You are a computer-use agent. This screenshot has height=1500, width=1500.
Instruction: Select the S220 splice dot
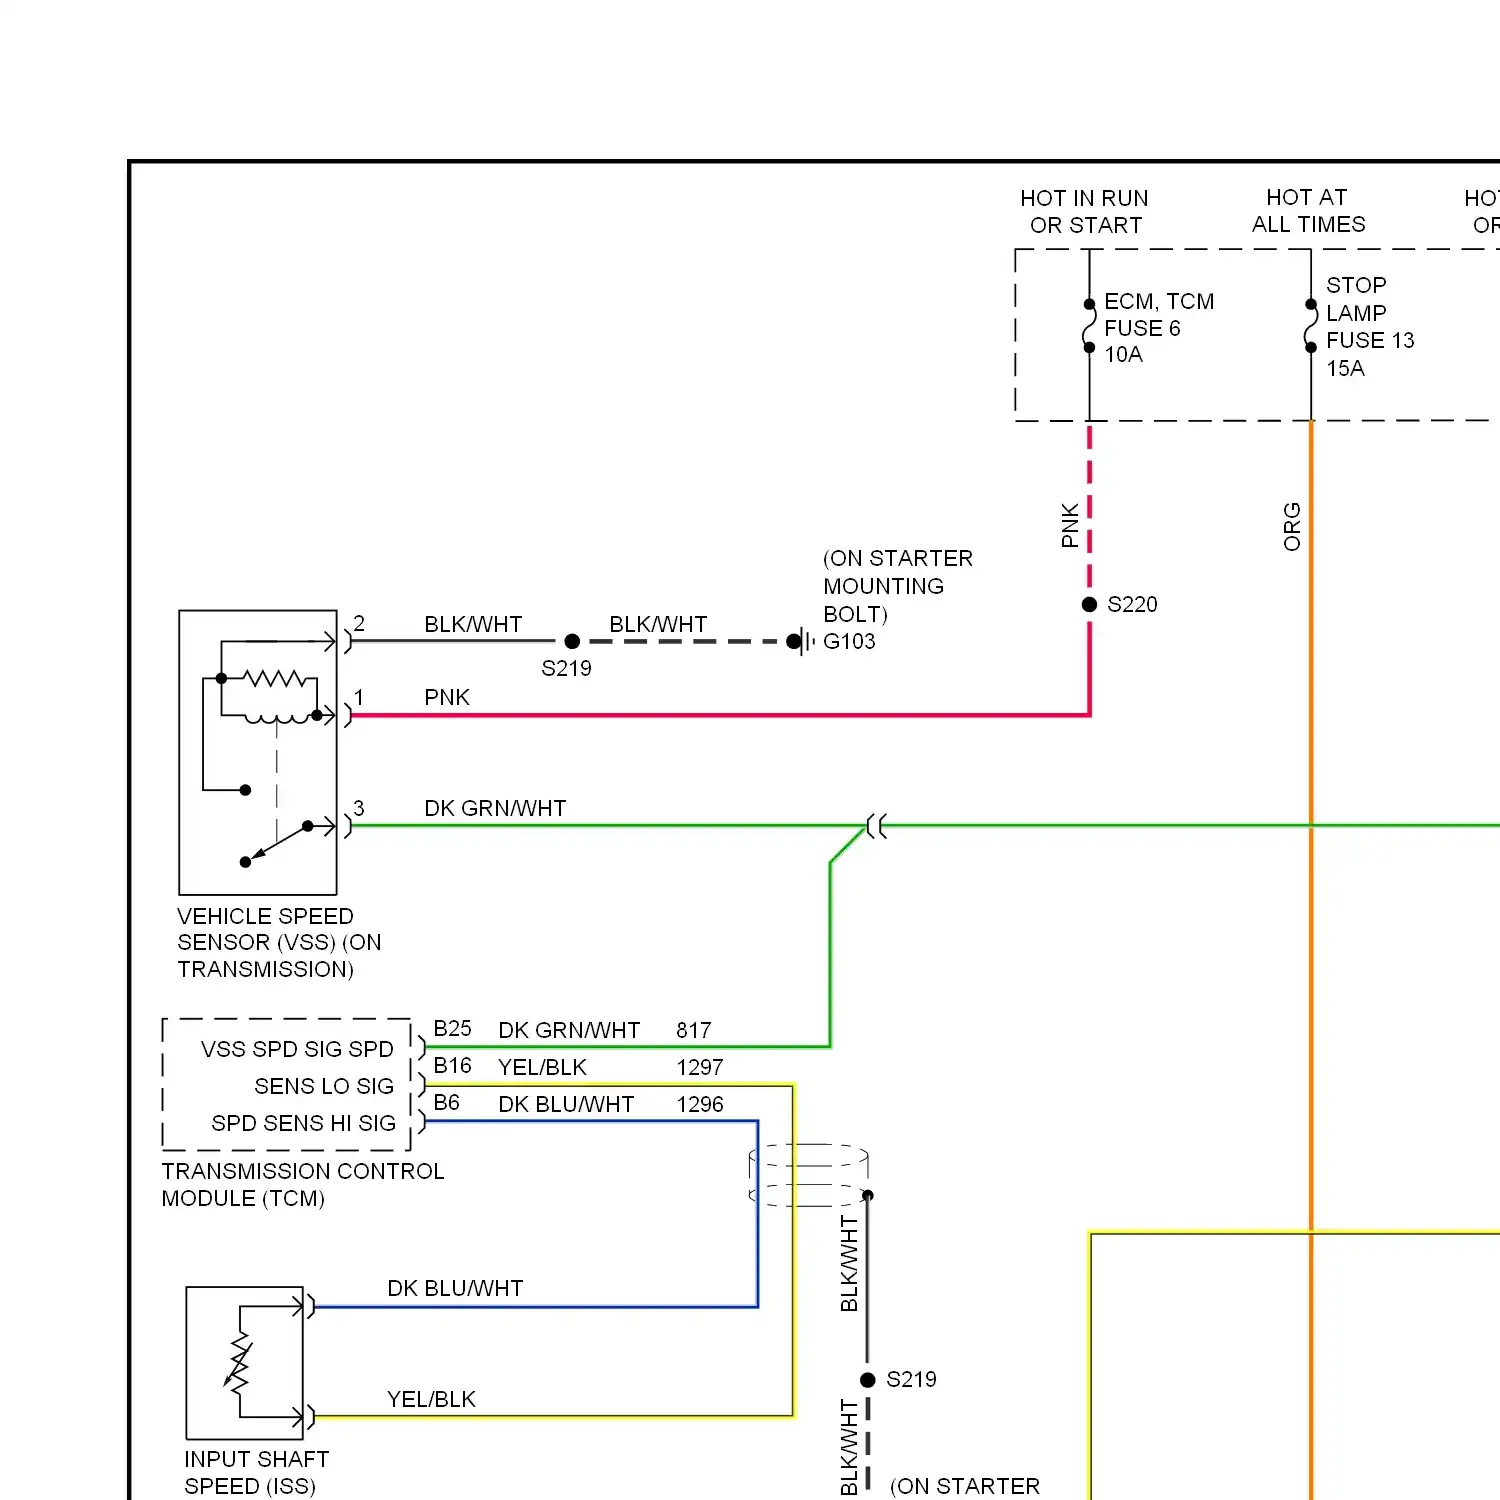pos(1089,604)
